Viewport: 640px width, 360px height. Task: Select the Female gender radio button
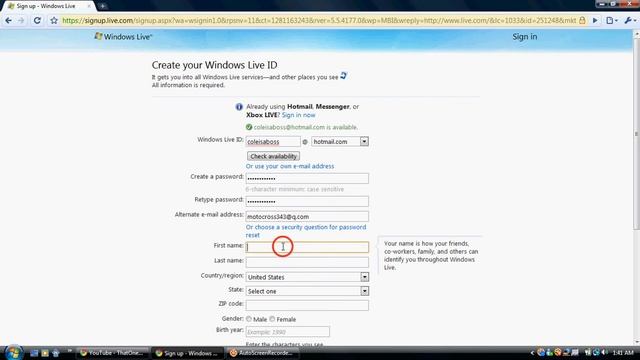click(x=272, y=319)
